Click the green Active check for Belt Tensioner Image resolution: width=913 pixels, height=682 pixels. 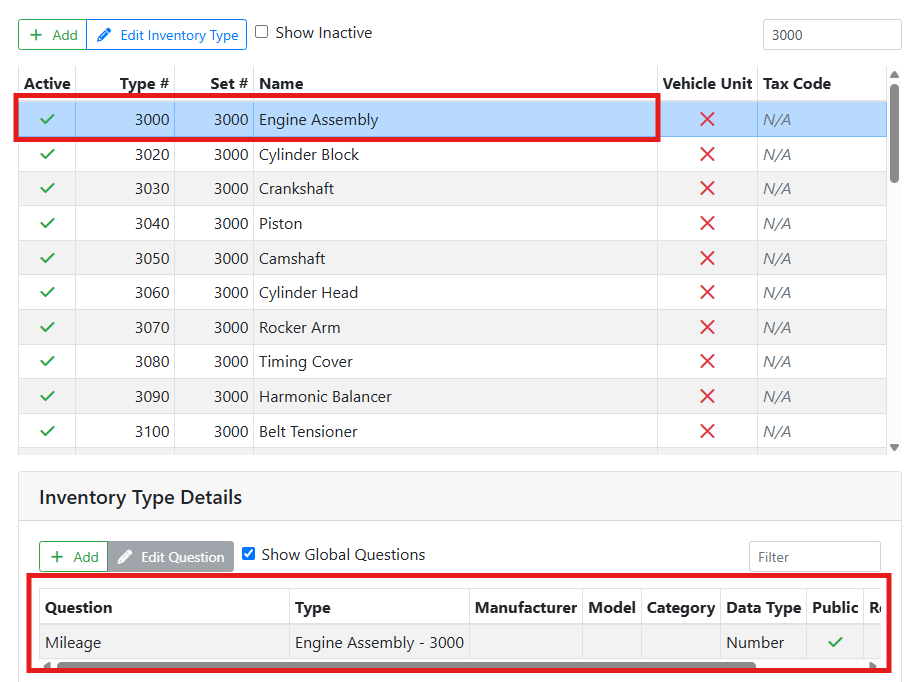47,431
